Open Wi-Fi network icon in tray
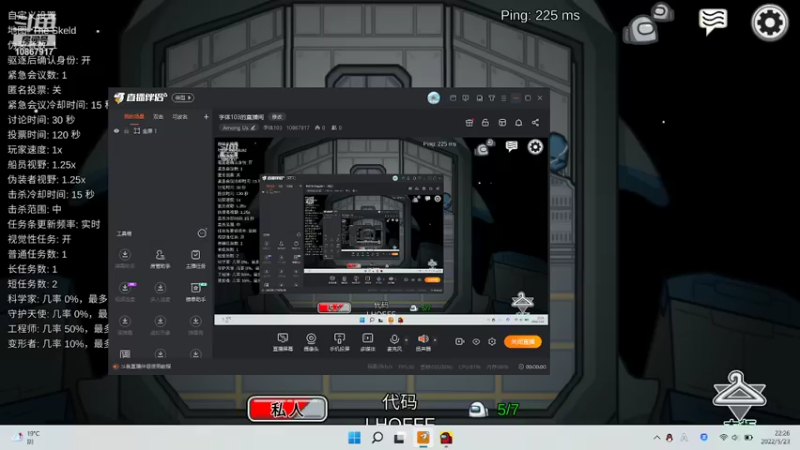This screenshot has height=450, width=800. [x=723, y=438]
